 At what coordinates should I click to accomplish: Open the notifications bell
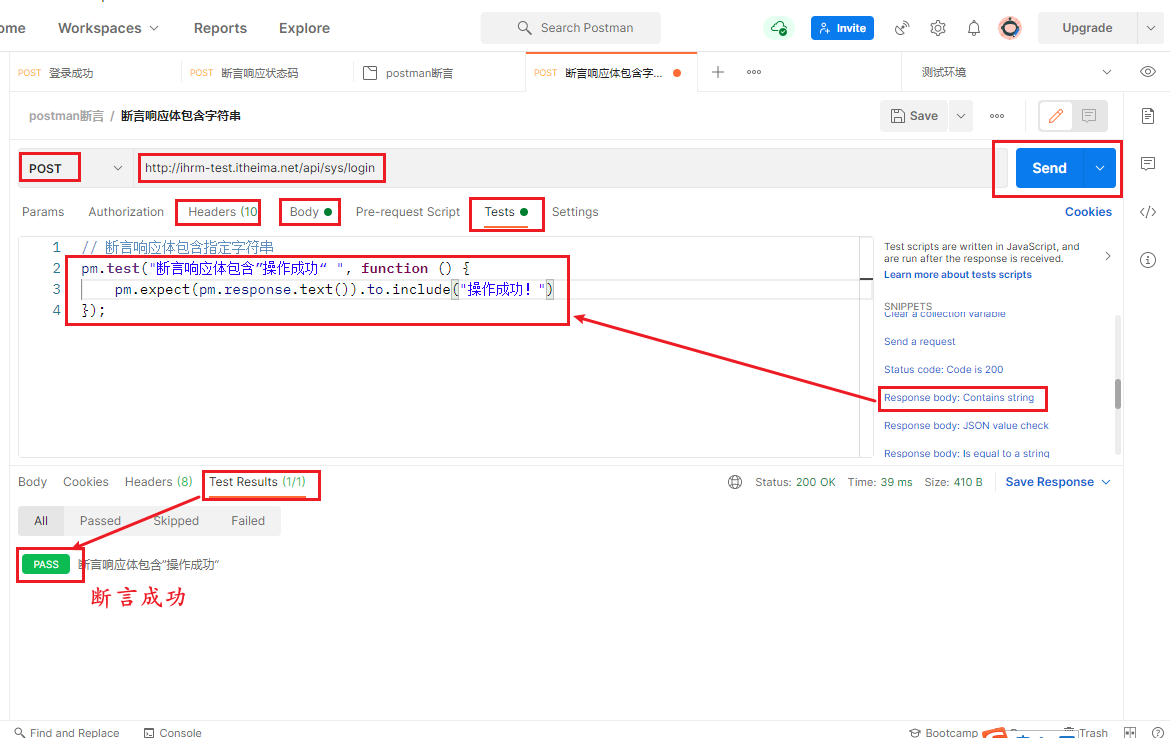pyautogui.click(x=974, y=28)
